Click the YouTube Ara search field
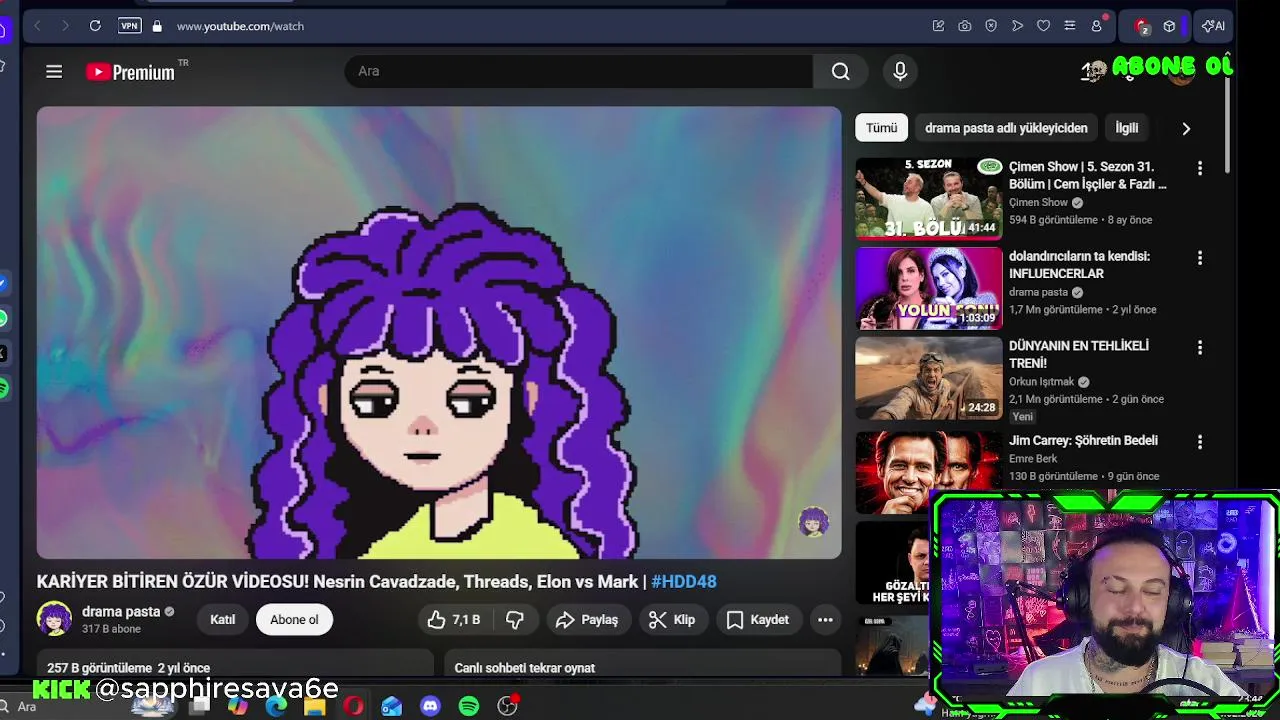 [x=578, y=71]
